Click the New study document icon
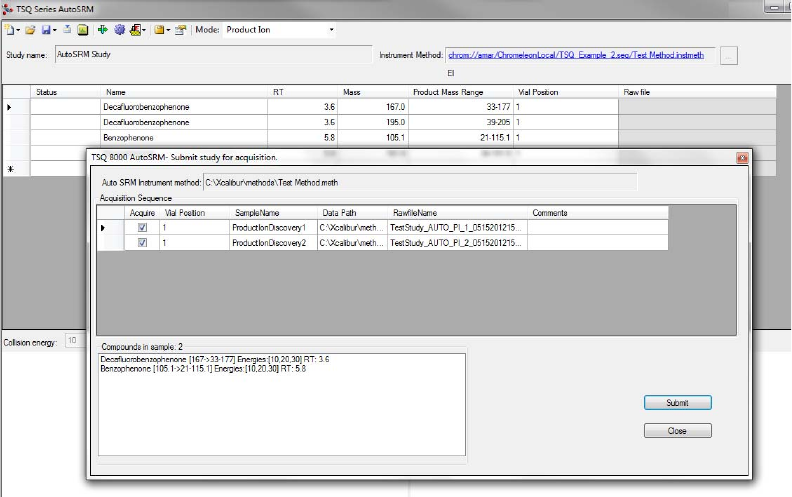The image size is (792, 497). tap(9, 30)
